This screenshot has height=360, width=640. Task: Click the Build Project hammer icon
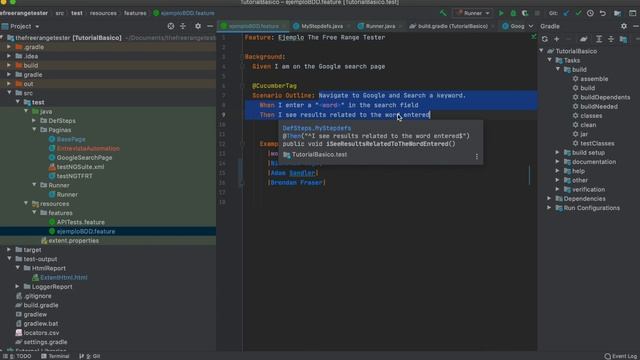443,13
